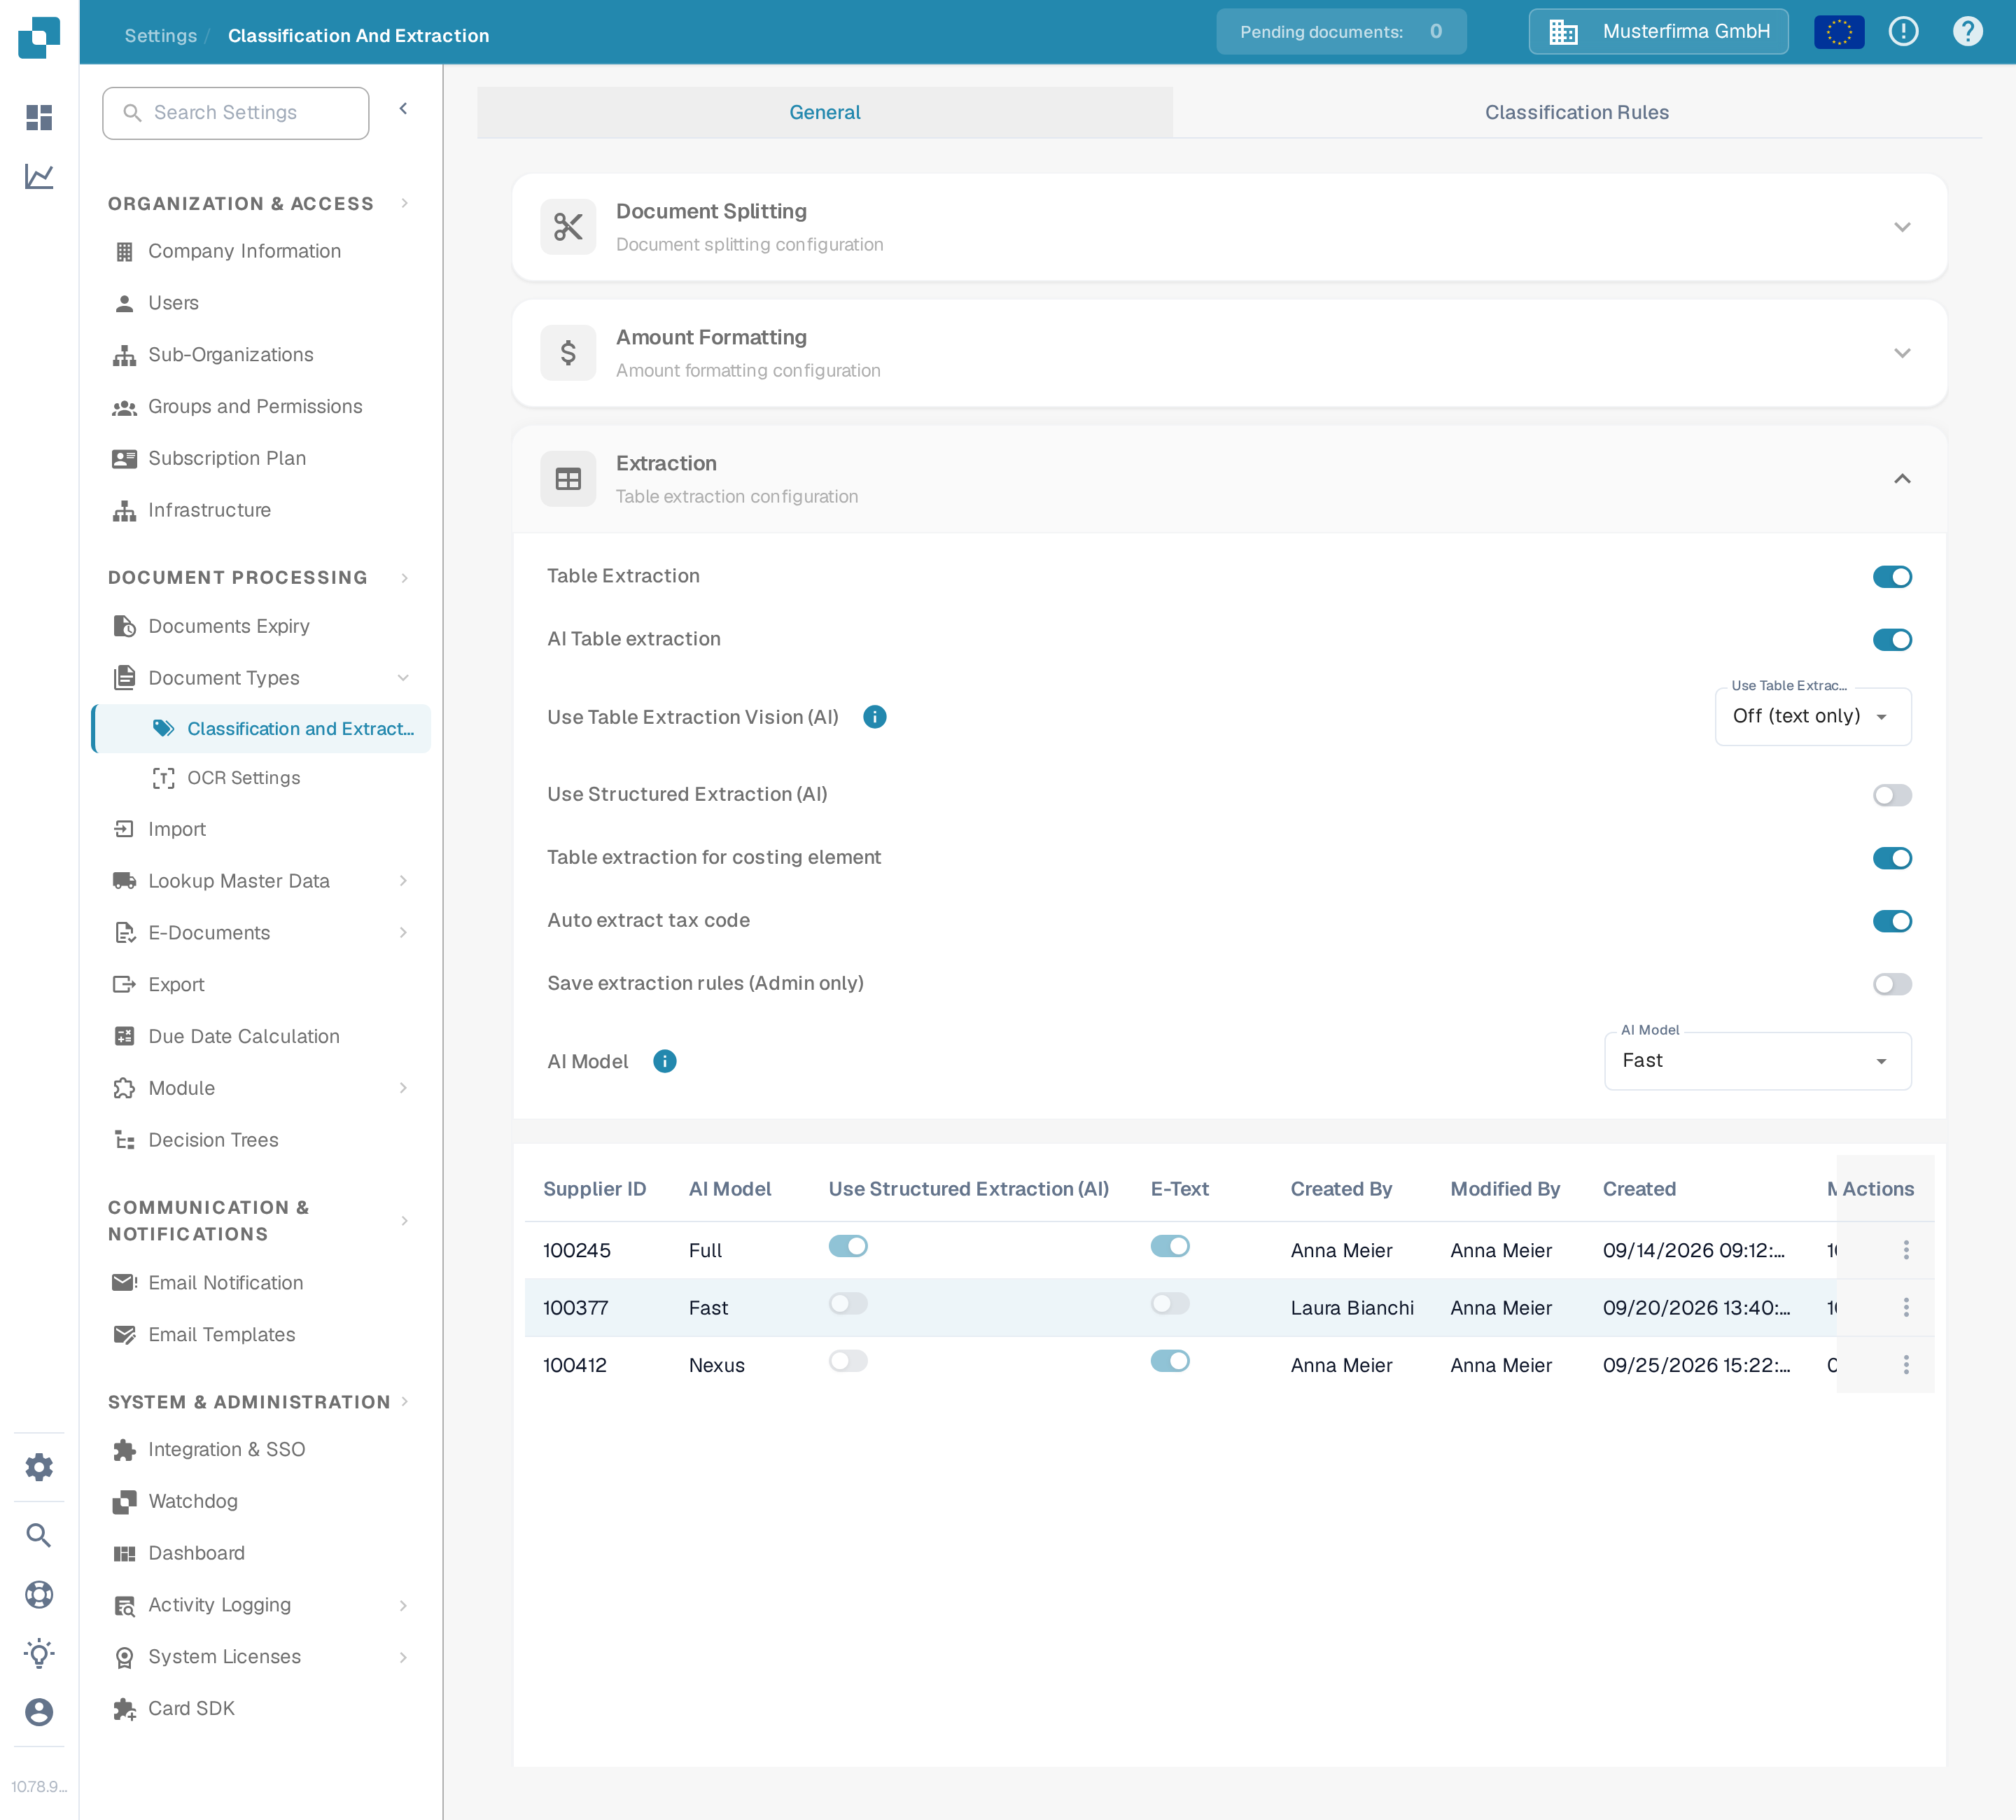2016x1820 pixels.
Task: Open the AI Model dropdown showing Fast
Action: (1757, 1061)
